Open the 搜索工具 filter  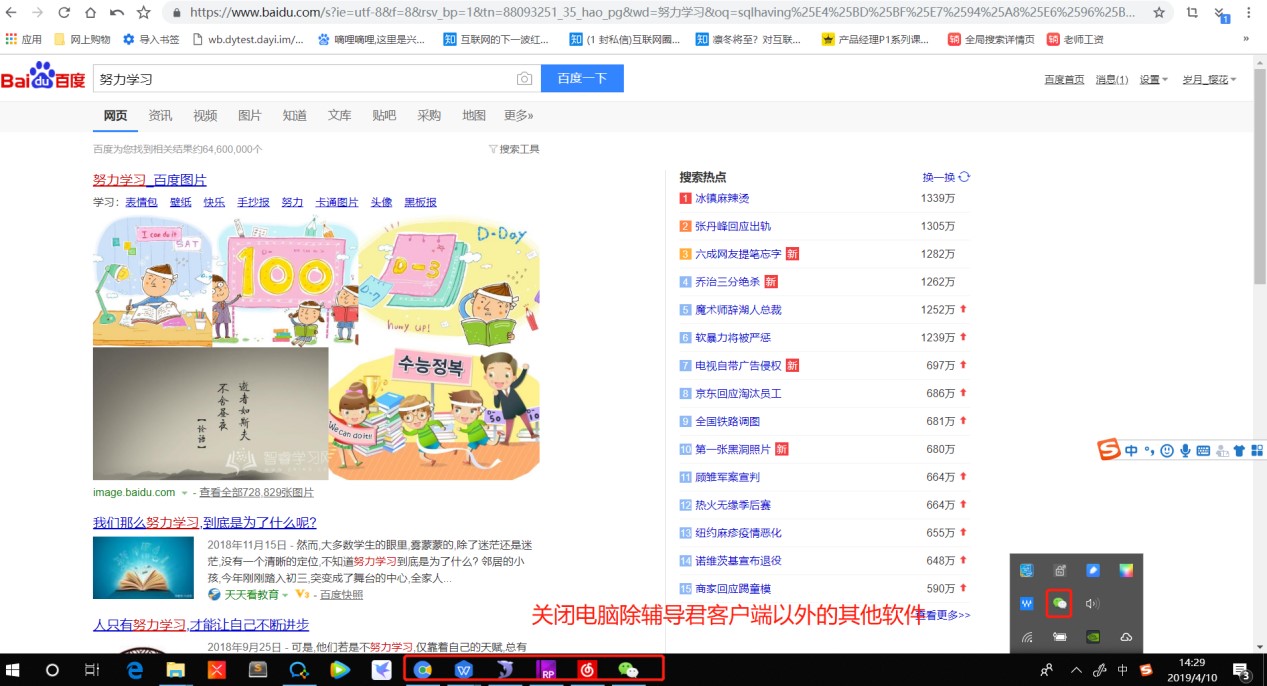[x=514, y=149]
